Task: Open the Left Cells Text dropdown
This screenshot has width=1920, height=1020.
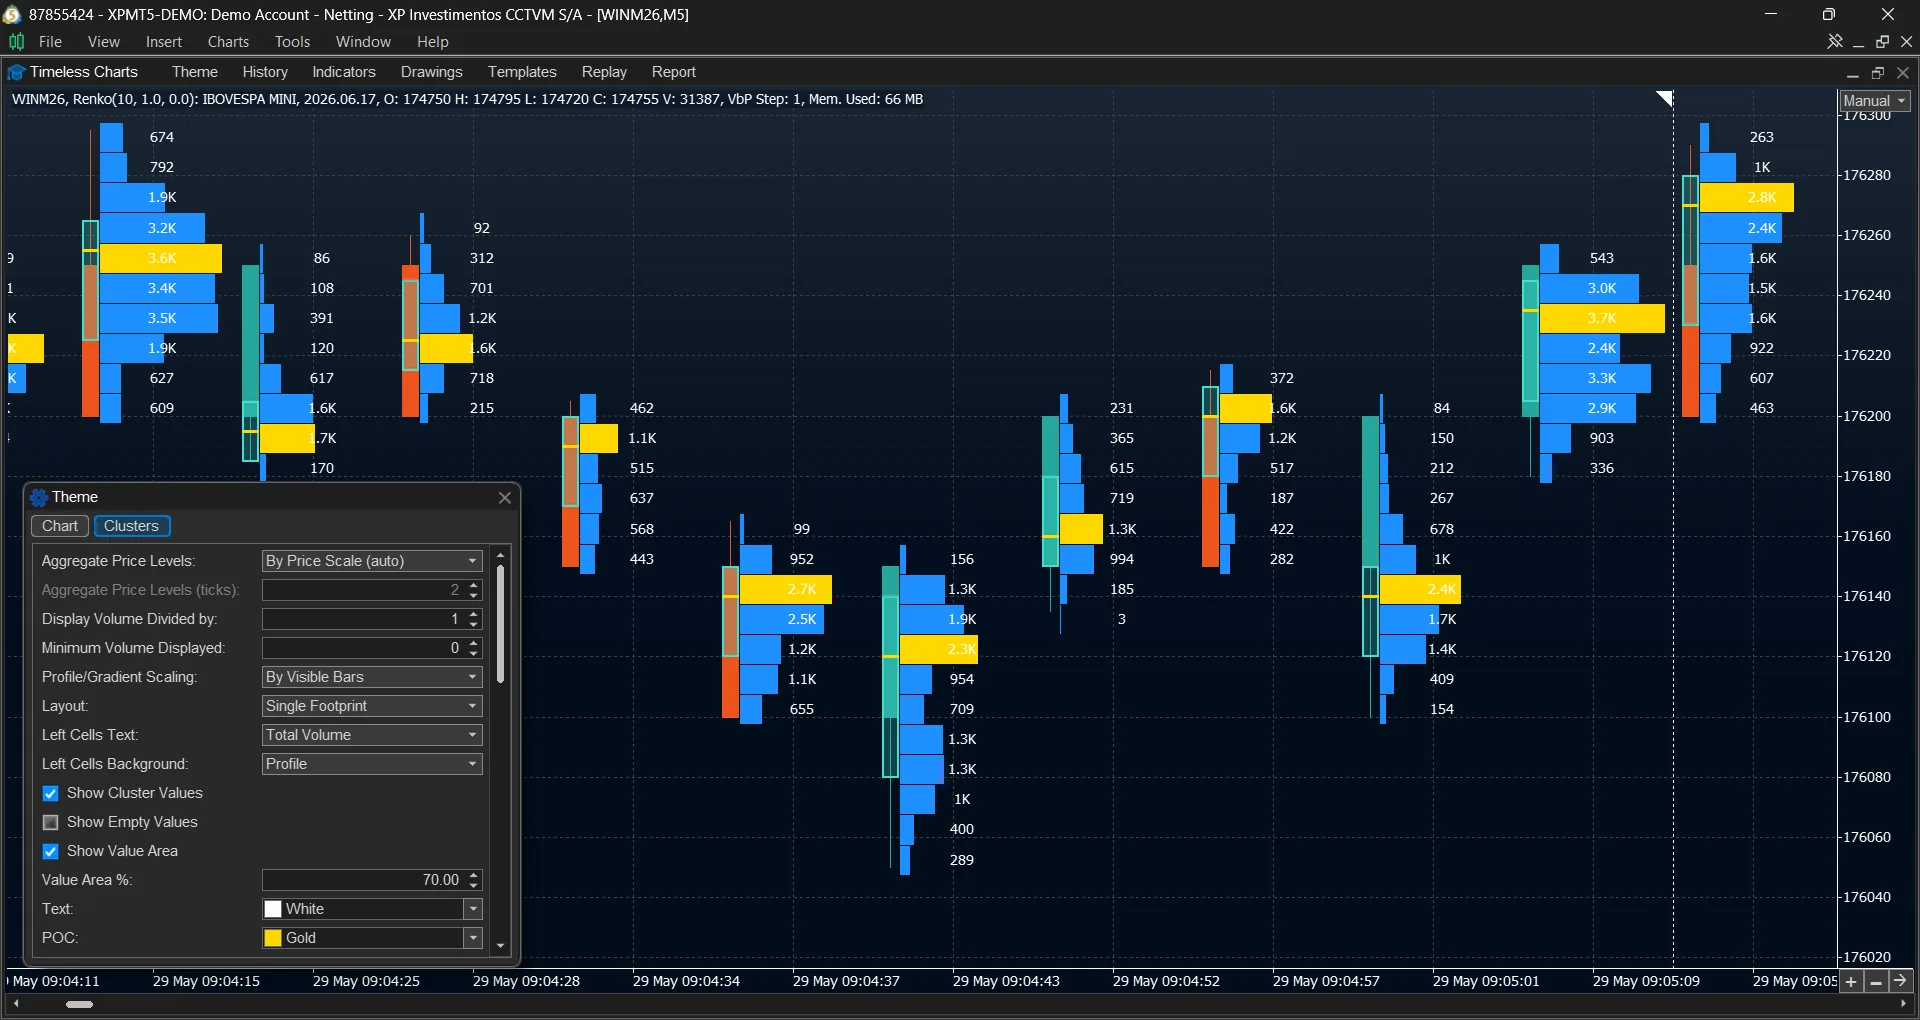Action: click(372, 735)
